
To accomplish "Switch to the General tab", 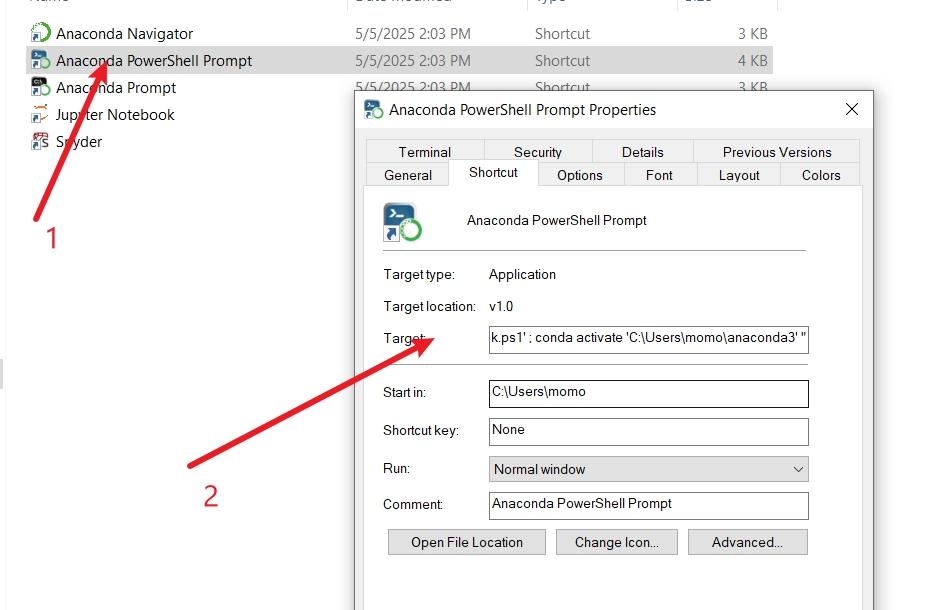I will 407,174.
